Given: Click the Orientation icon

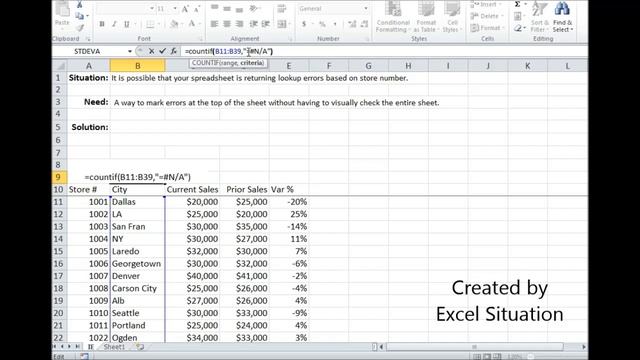Looking at the screenshot, I should 254,9.
